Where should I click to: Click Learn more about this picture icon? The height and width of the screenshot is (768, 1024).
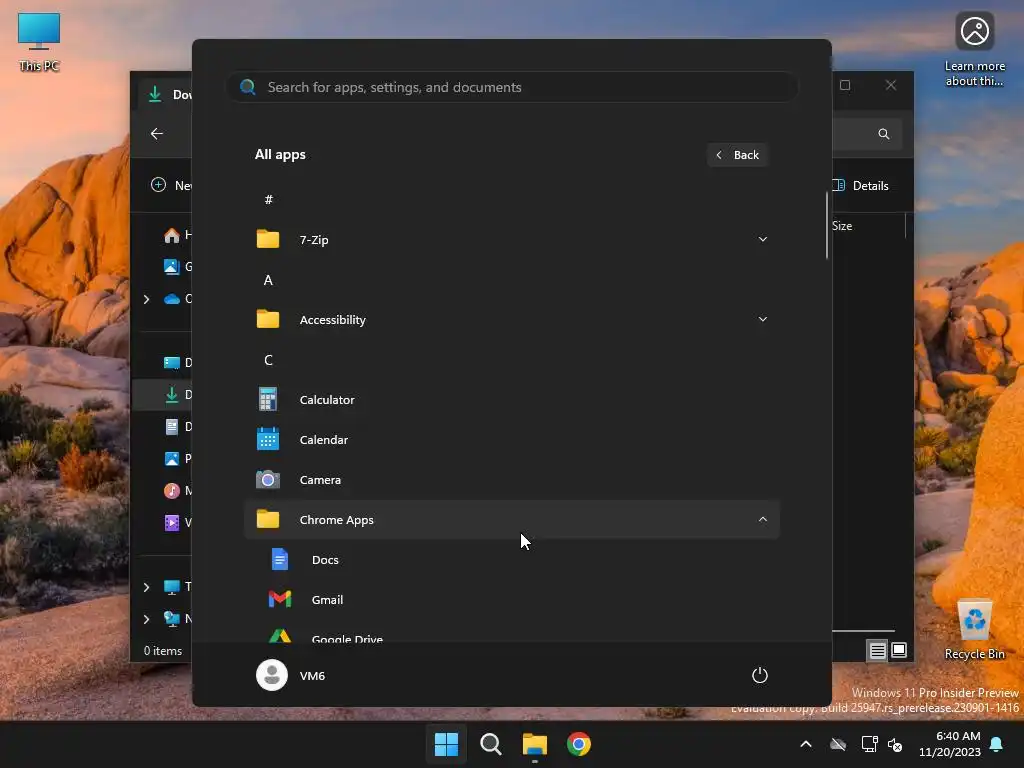tap(974, 49)
